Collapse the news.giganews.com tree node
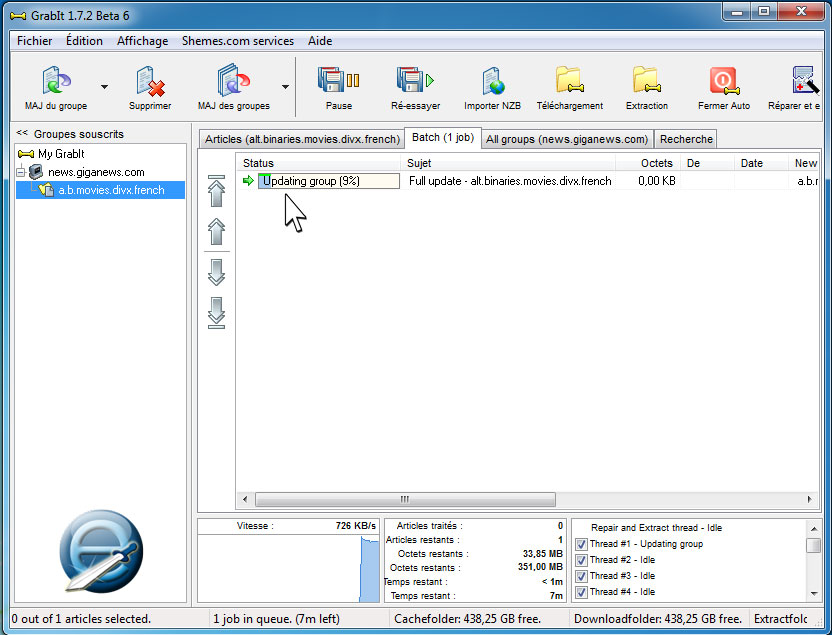This screenshot has width=832, height=635. [x=21, y=172]
